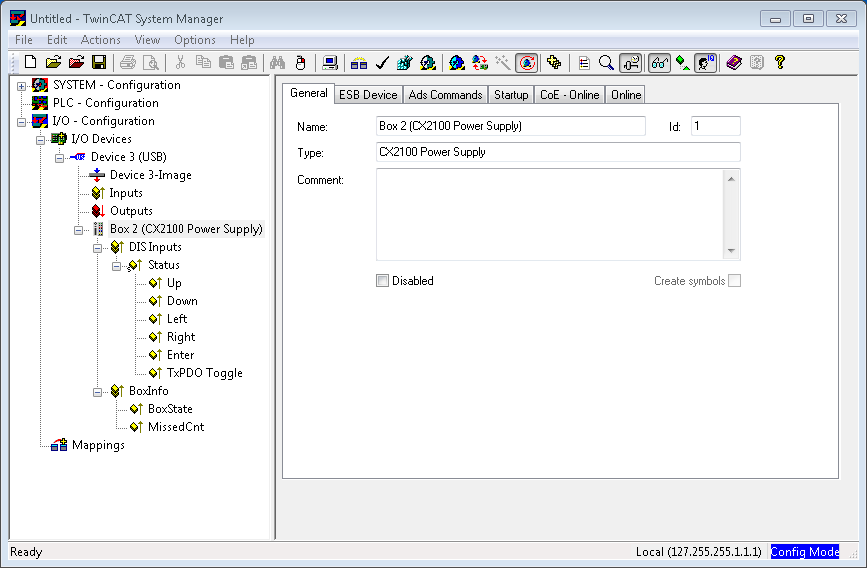Image resolution: width=867 pixels, height=568 pixels.
Task: Click the Outputs red arrow icon
Action: coord(98,211)
